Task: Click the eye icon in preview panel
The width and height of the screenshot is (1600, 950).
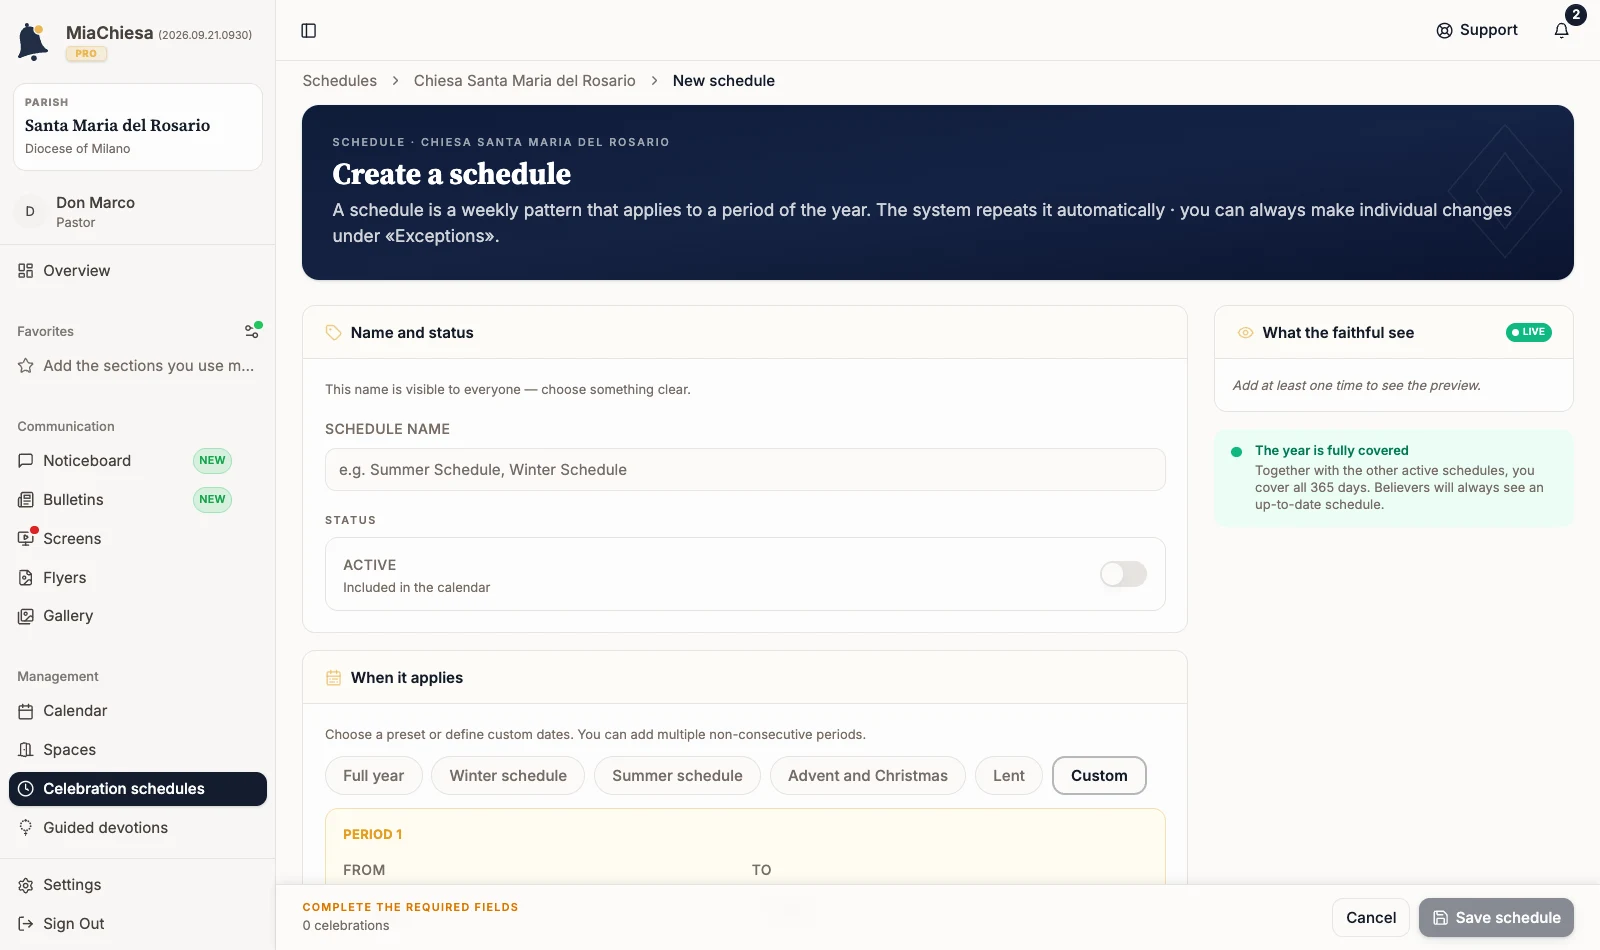Action: coord(1245,333)
